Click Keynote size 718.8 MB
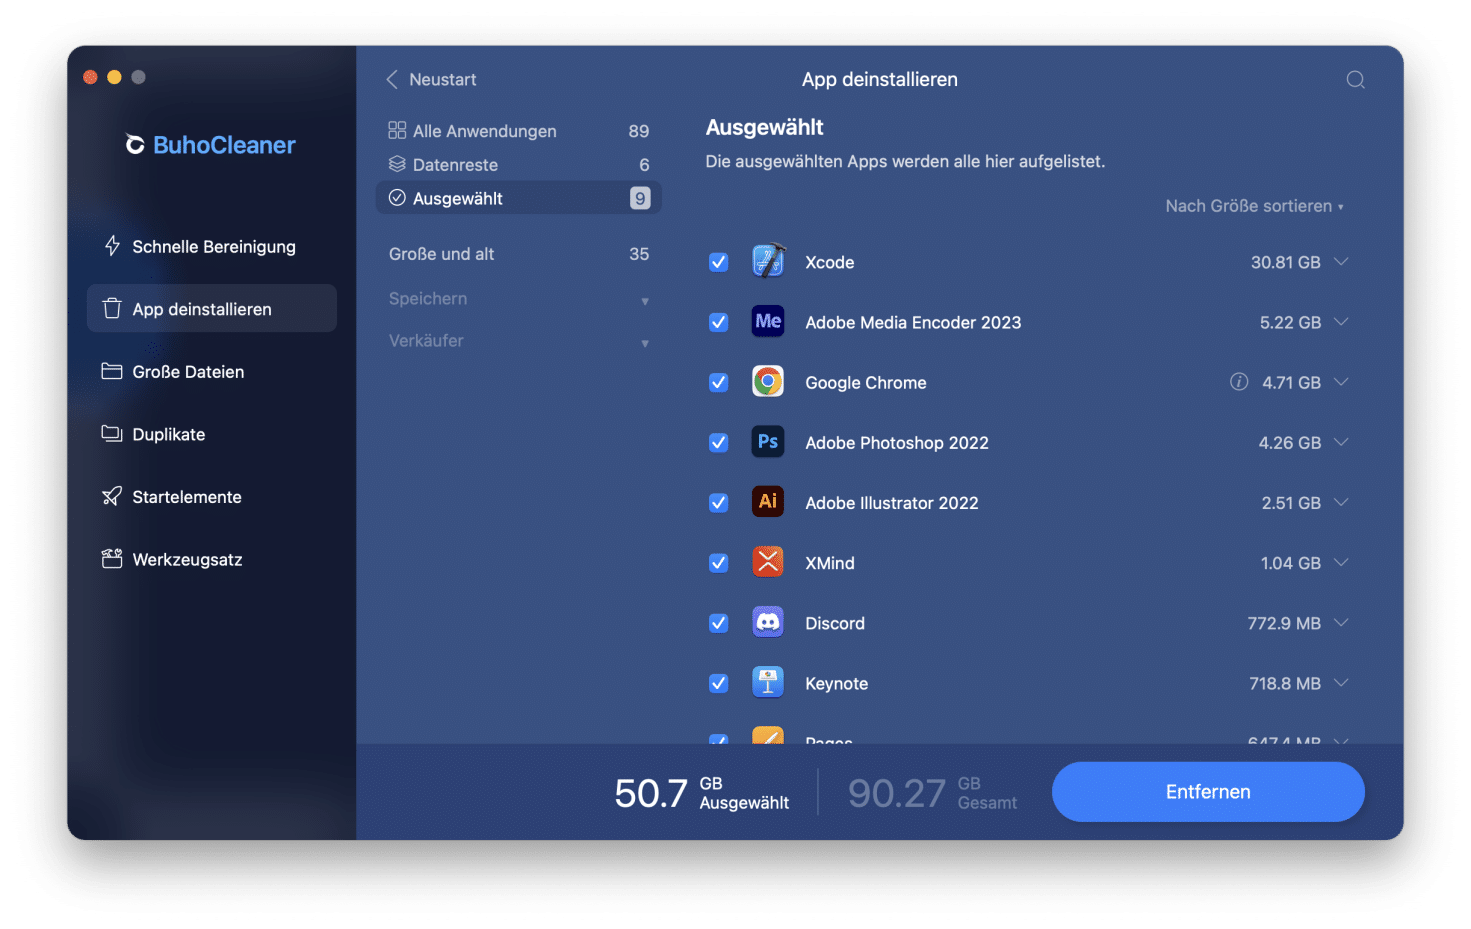The width and height of the screenshot is (1471, 929). (x=1284, y=683)
